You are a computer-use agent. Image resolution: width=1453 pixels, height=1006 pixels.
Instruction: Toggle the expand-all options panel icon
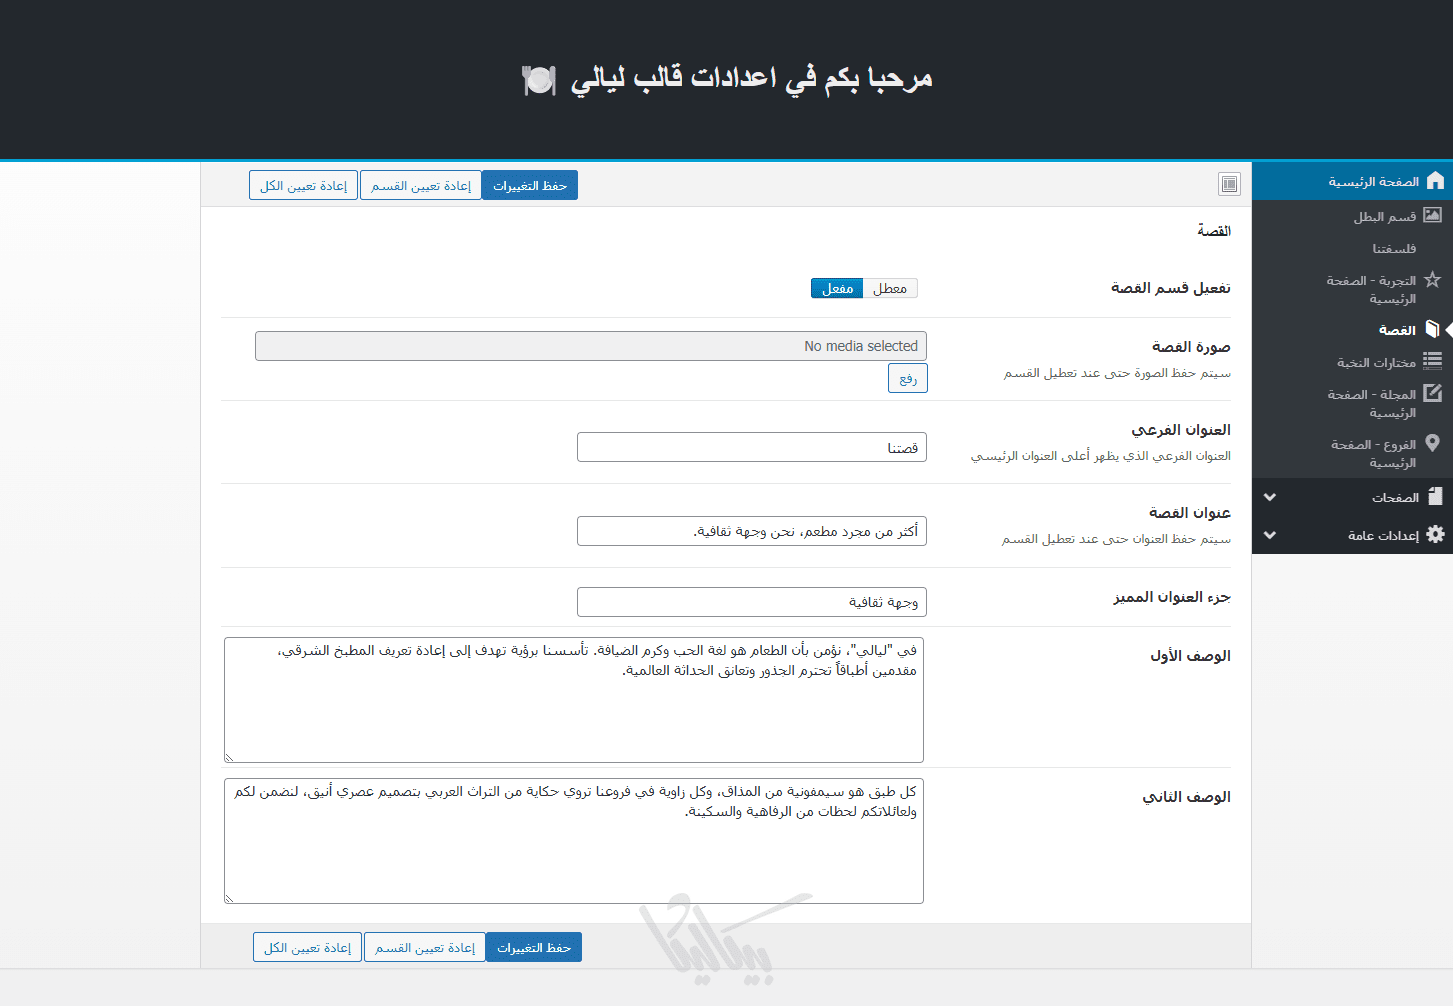pyautogui.click(x=1229, y=184)
